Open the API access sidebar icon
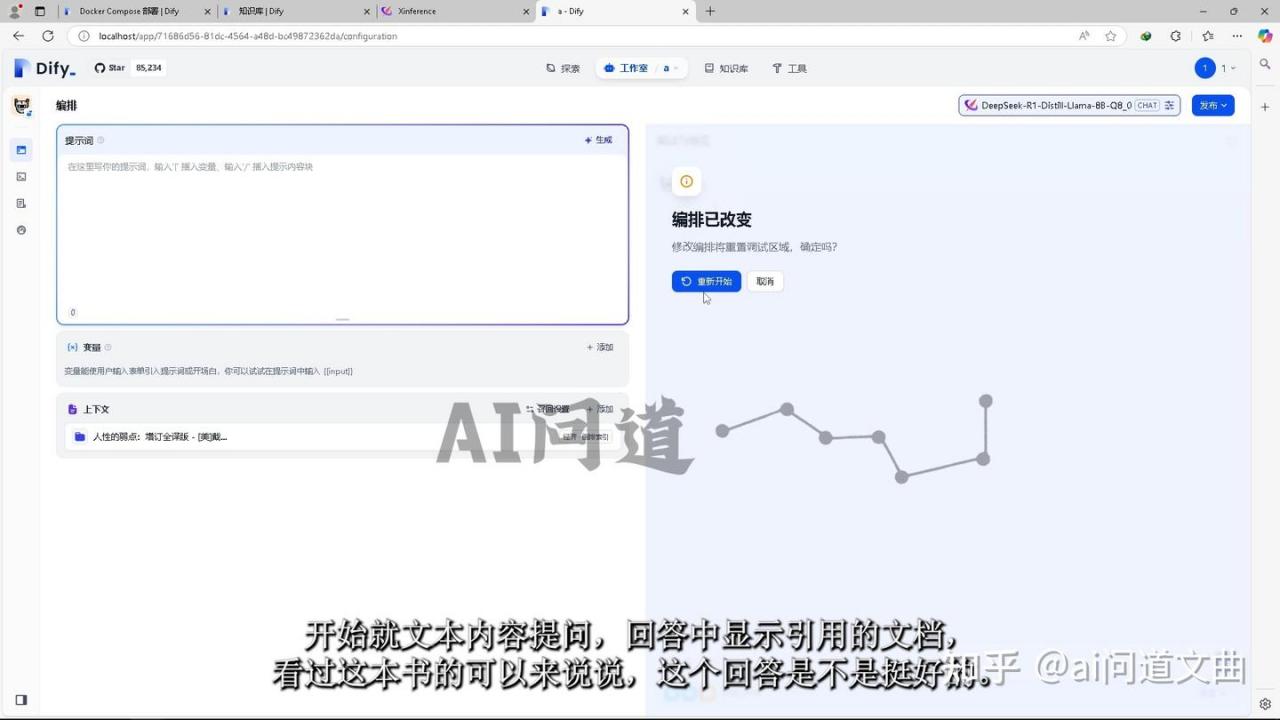 [x=21, y=177]
